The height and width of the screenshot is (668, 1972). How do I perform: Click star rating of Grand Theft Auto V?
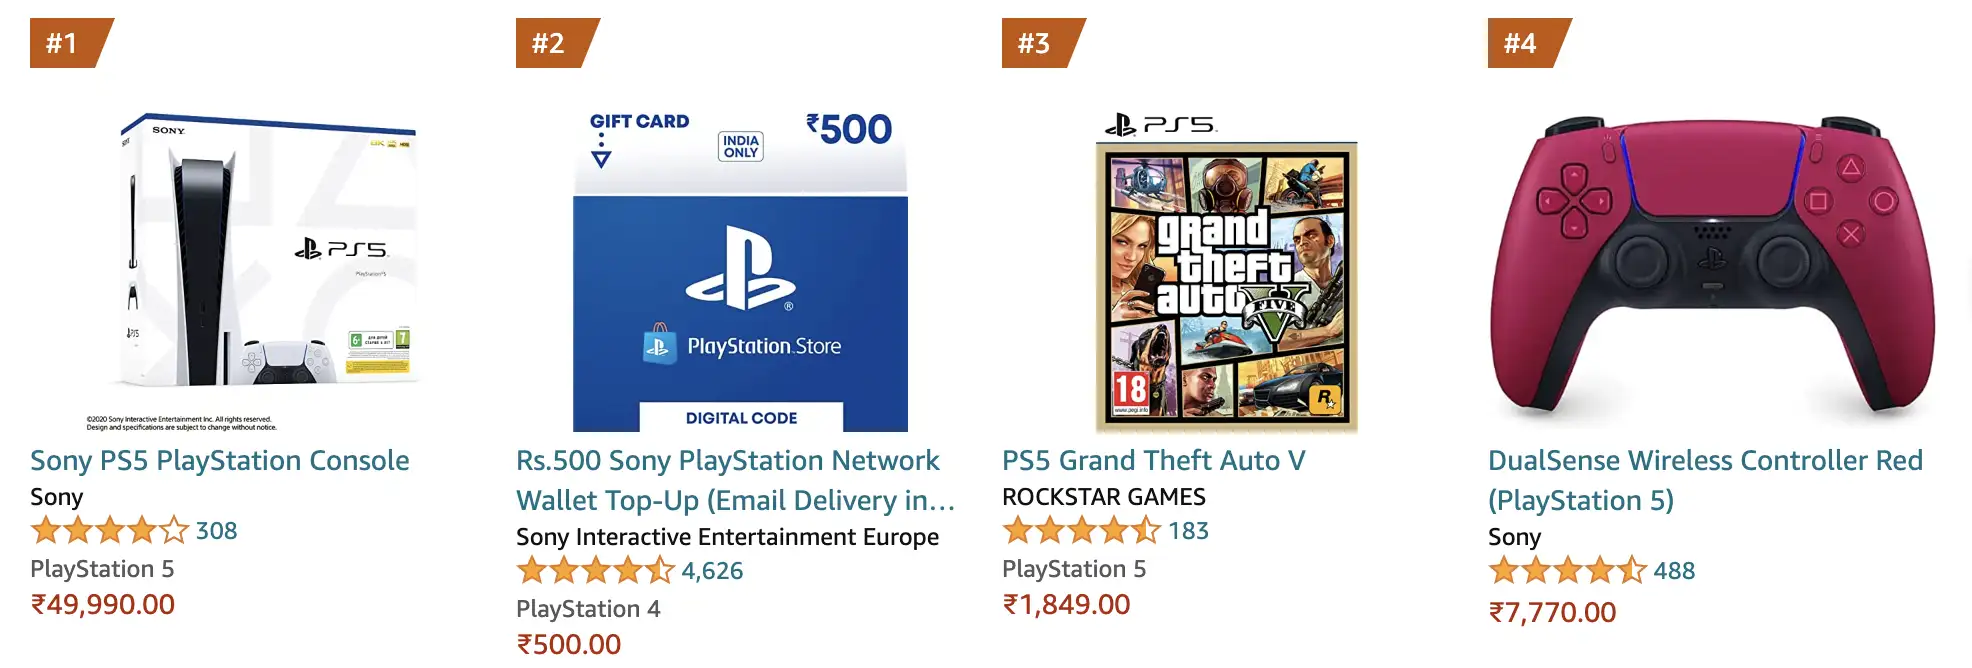(x=1082, y=530)
